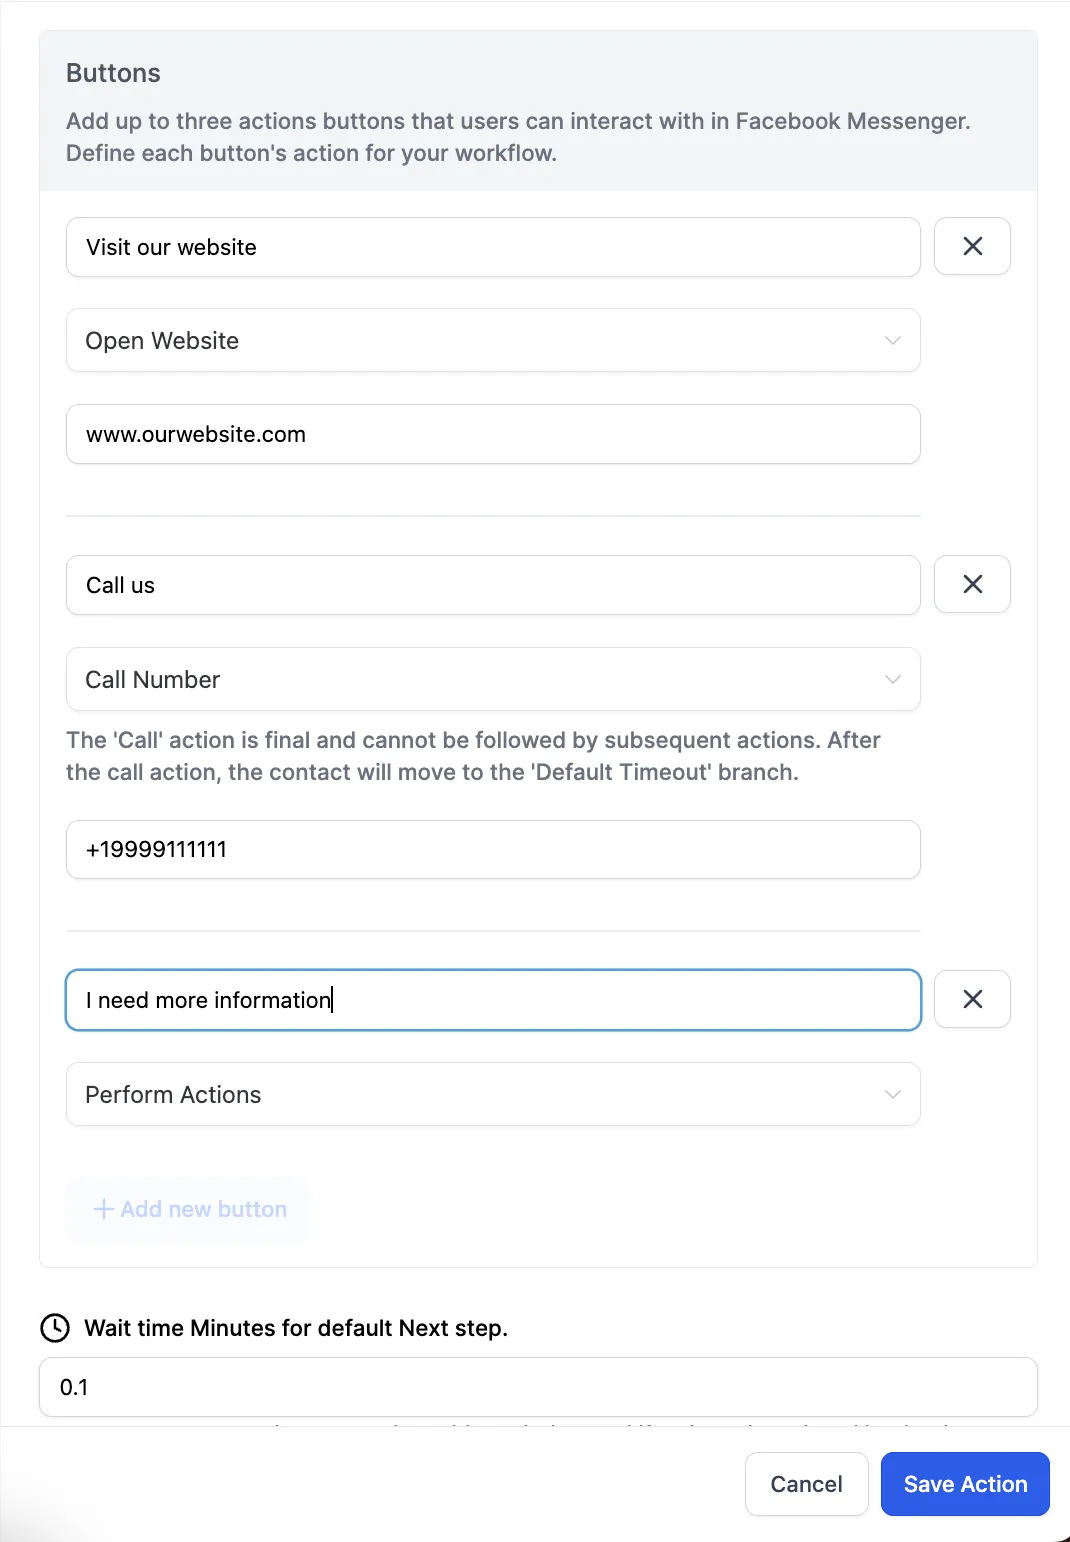Image resolution: width=1070 pixels, height=1542 pixels.
Task: Click the clock icon beside wait time
Action: pyautogui.click(x=55, y=1328)
